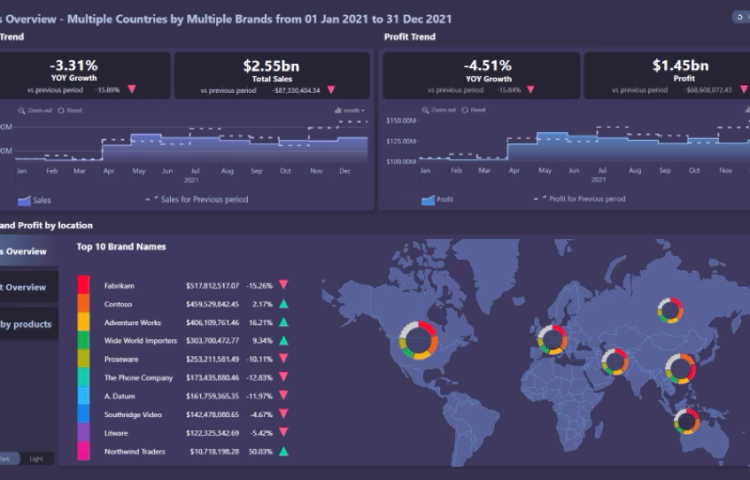
Task: Switch to the Light theme
Action: pos(35,459)
